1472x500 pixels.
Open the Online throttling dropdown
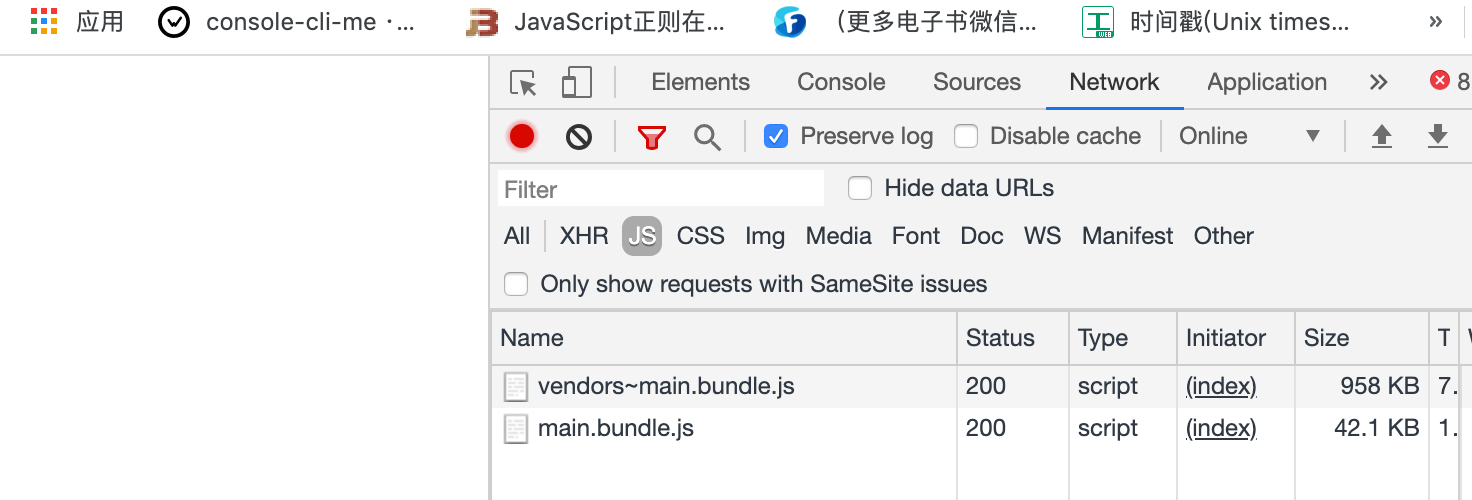[1250, 136]
